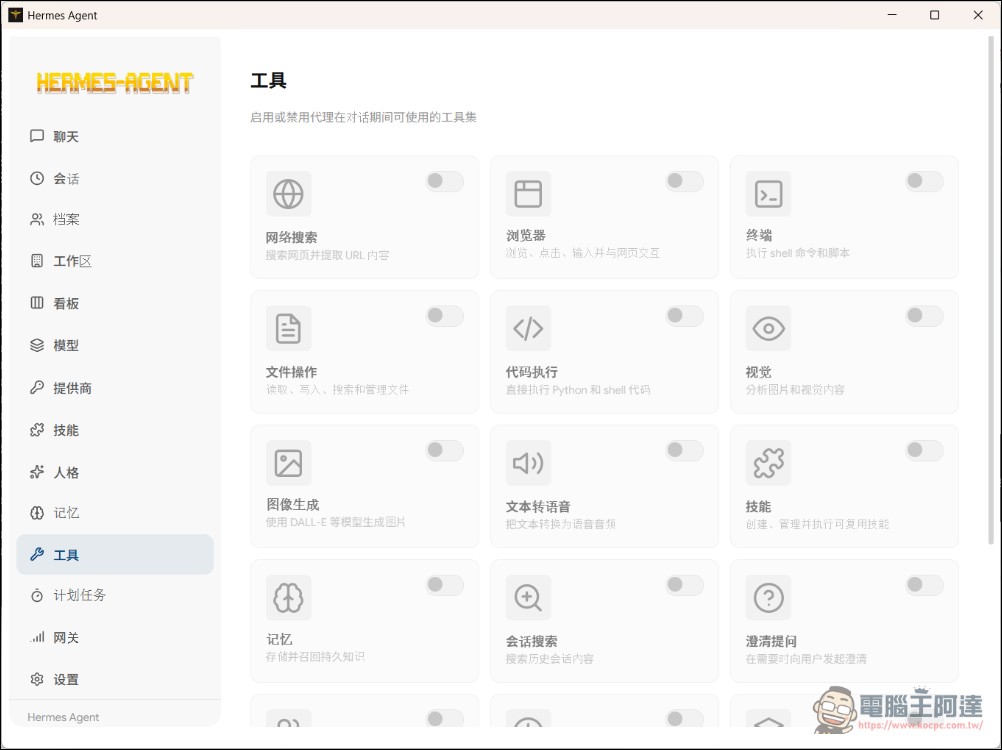This screenshot has height=750, width=1002.
Task: Toggle the 澄清提问 switch
Action: [x=924, y=585]
